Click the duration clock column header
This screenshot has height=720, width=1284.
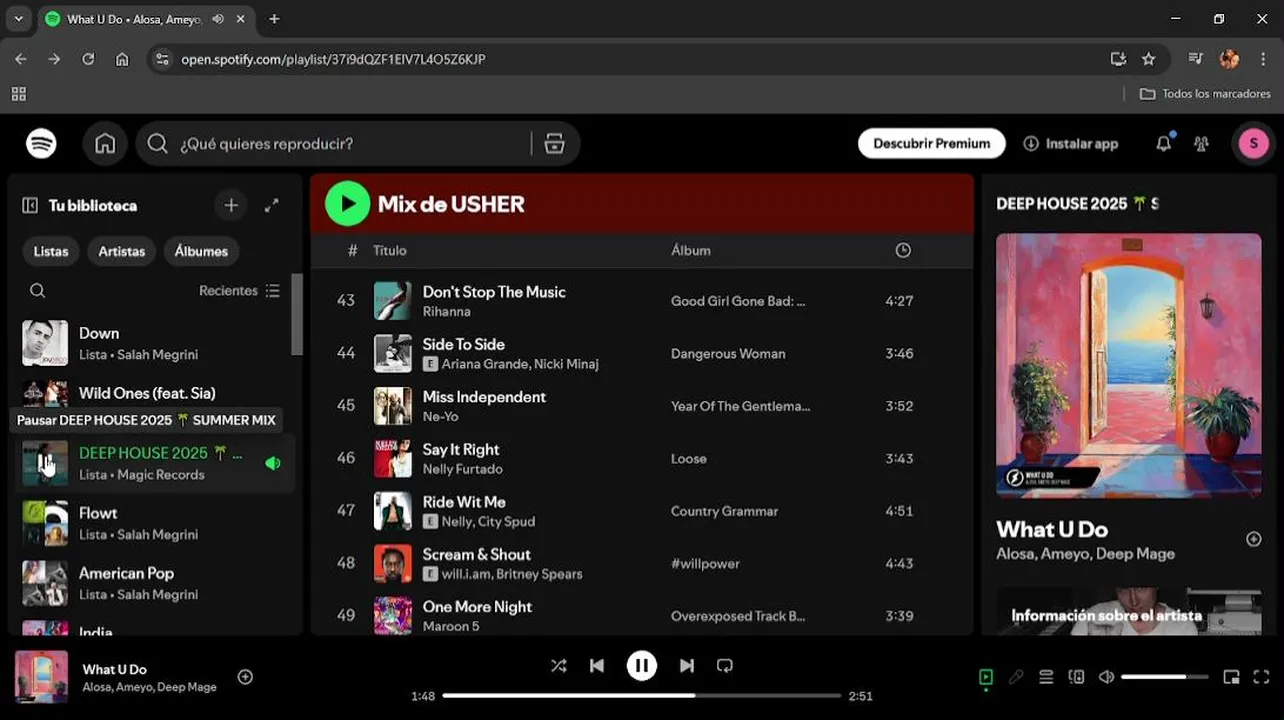pyautogui.click(x=903, y=251)
